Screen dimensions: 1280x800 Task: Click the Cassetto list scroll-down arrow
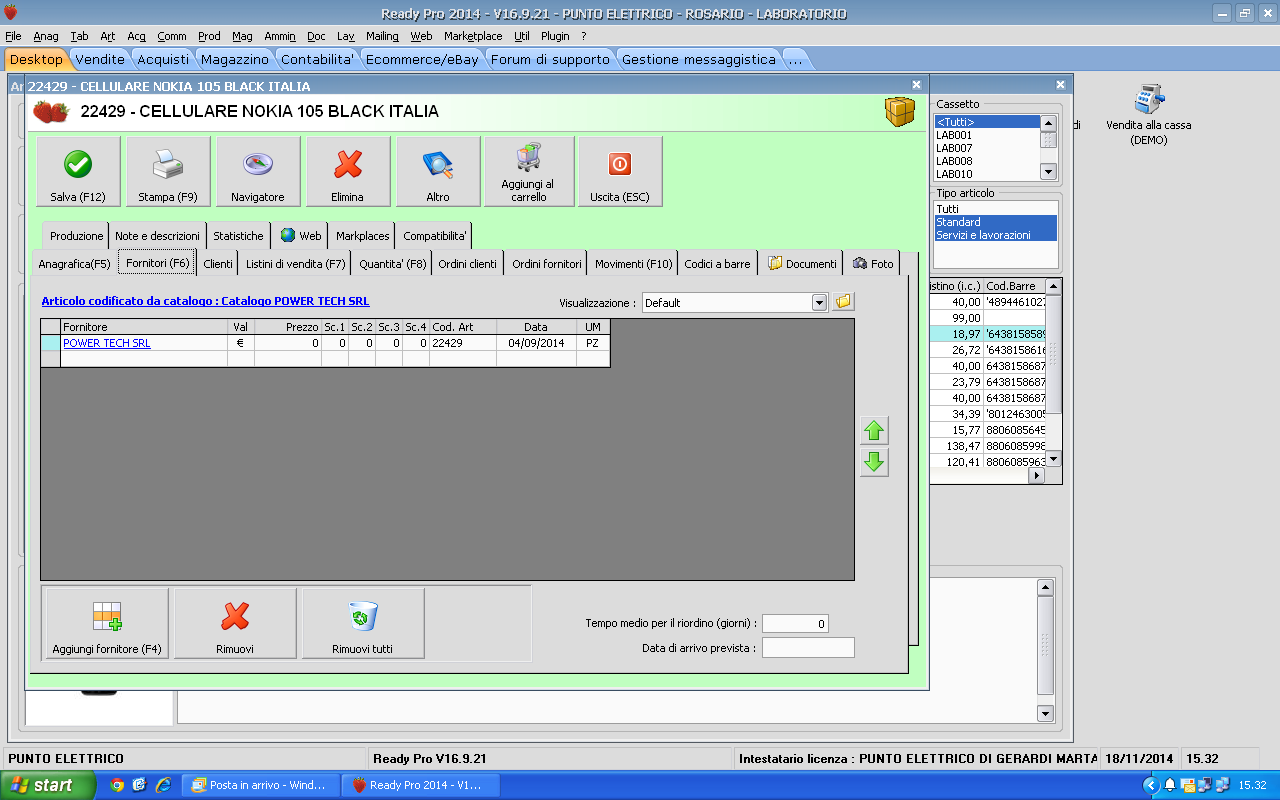click(x=1048, y=172)
